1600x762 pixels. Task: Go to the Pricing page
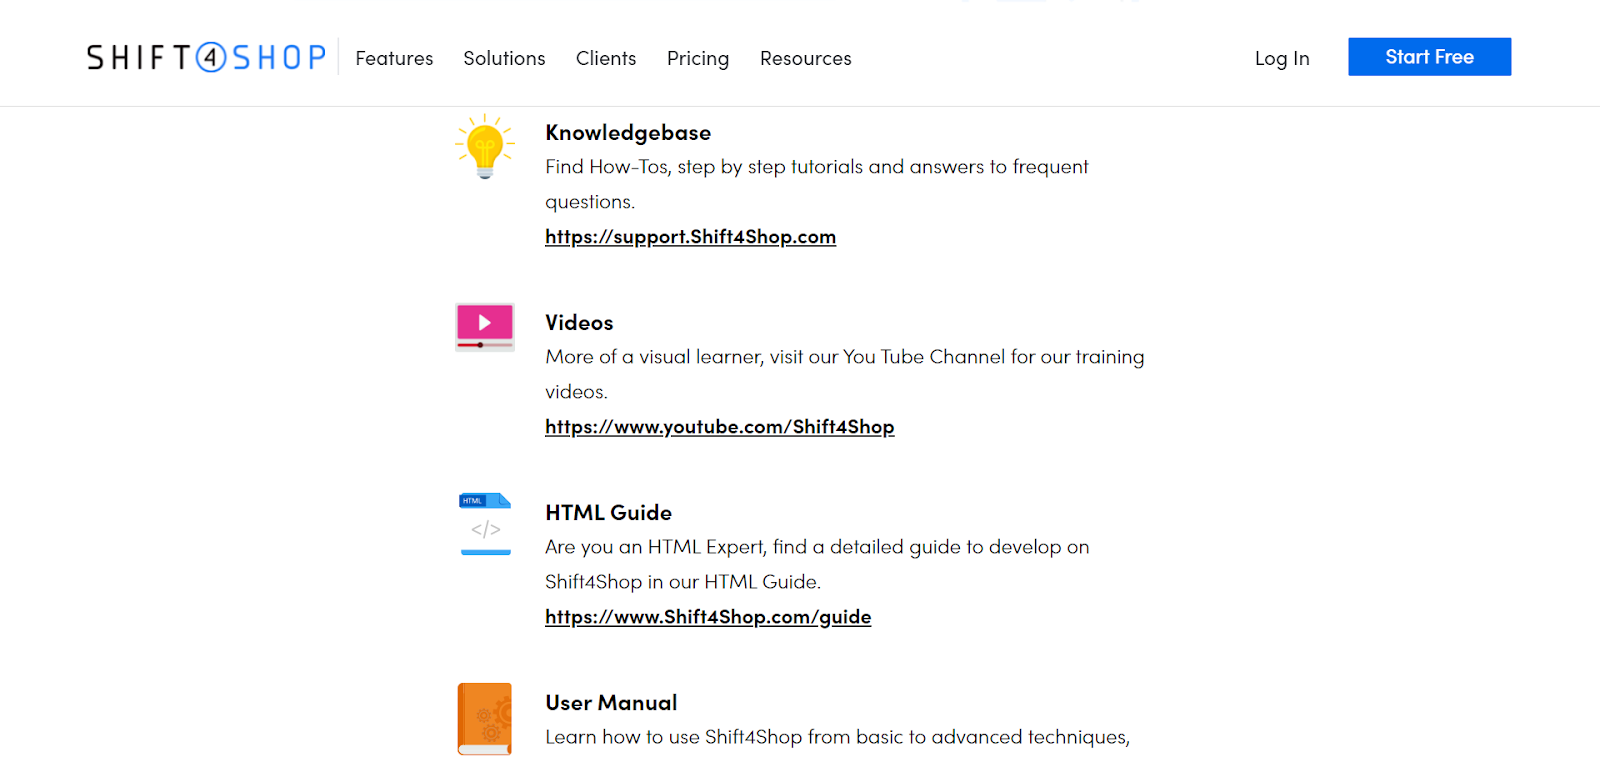[698, 59]
